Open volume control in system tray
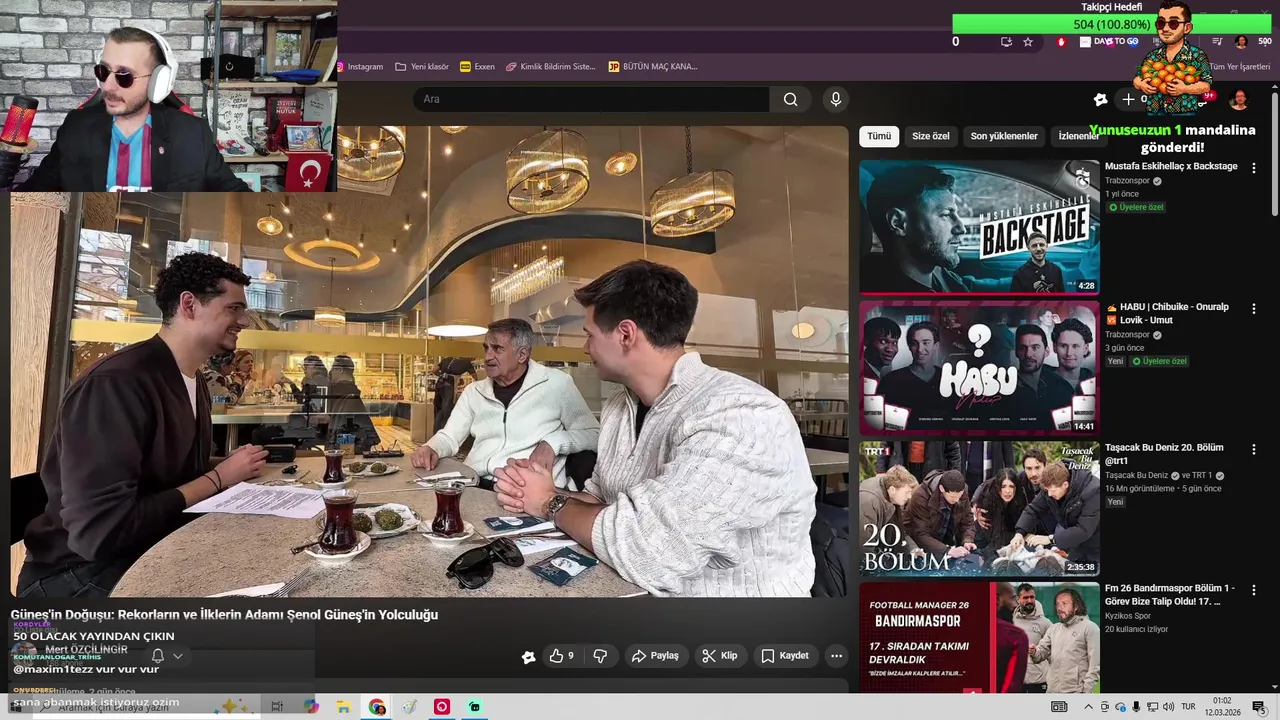This screenshot has height=720, width=1280. coord(1168,707)
